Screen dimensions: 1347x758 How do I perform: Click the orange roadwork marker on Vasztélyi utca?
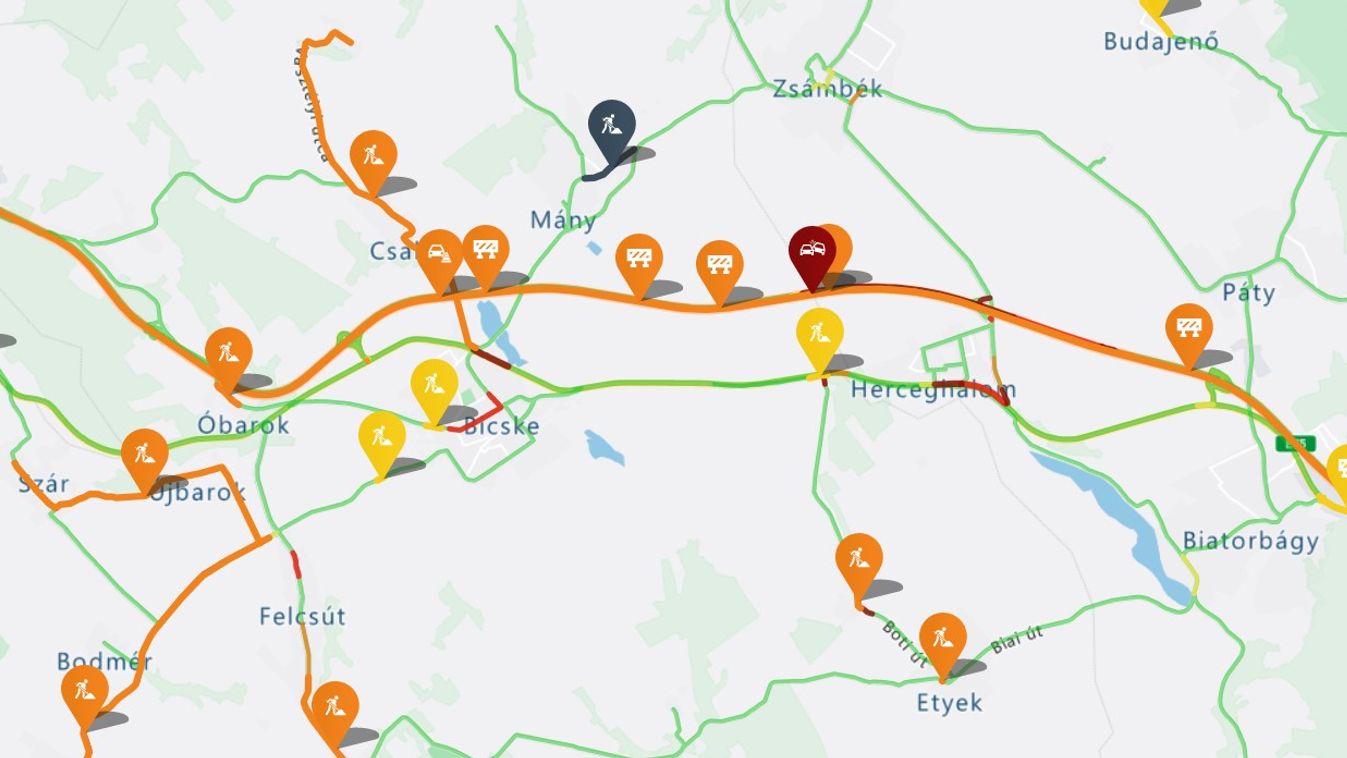374,159
